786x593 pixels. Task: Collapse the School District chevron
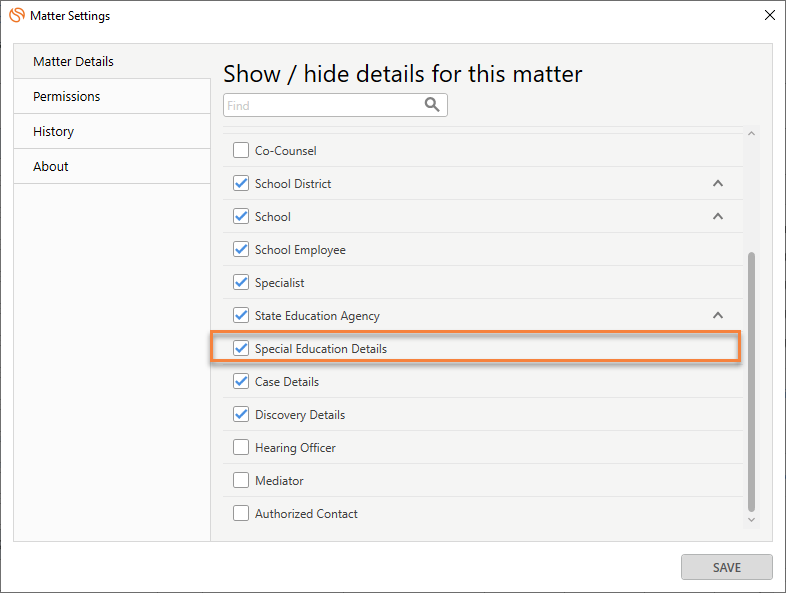[x=718, y=183]
